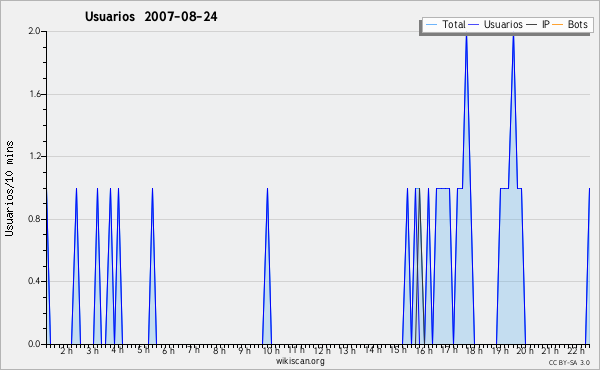Click the '13 h' x-axis label
The width and height of the screenshot is (600, 370).
click(x=347, y=350)
